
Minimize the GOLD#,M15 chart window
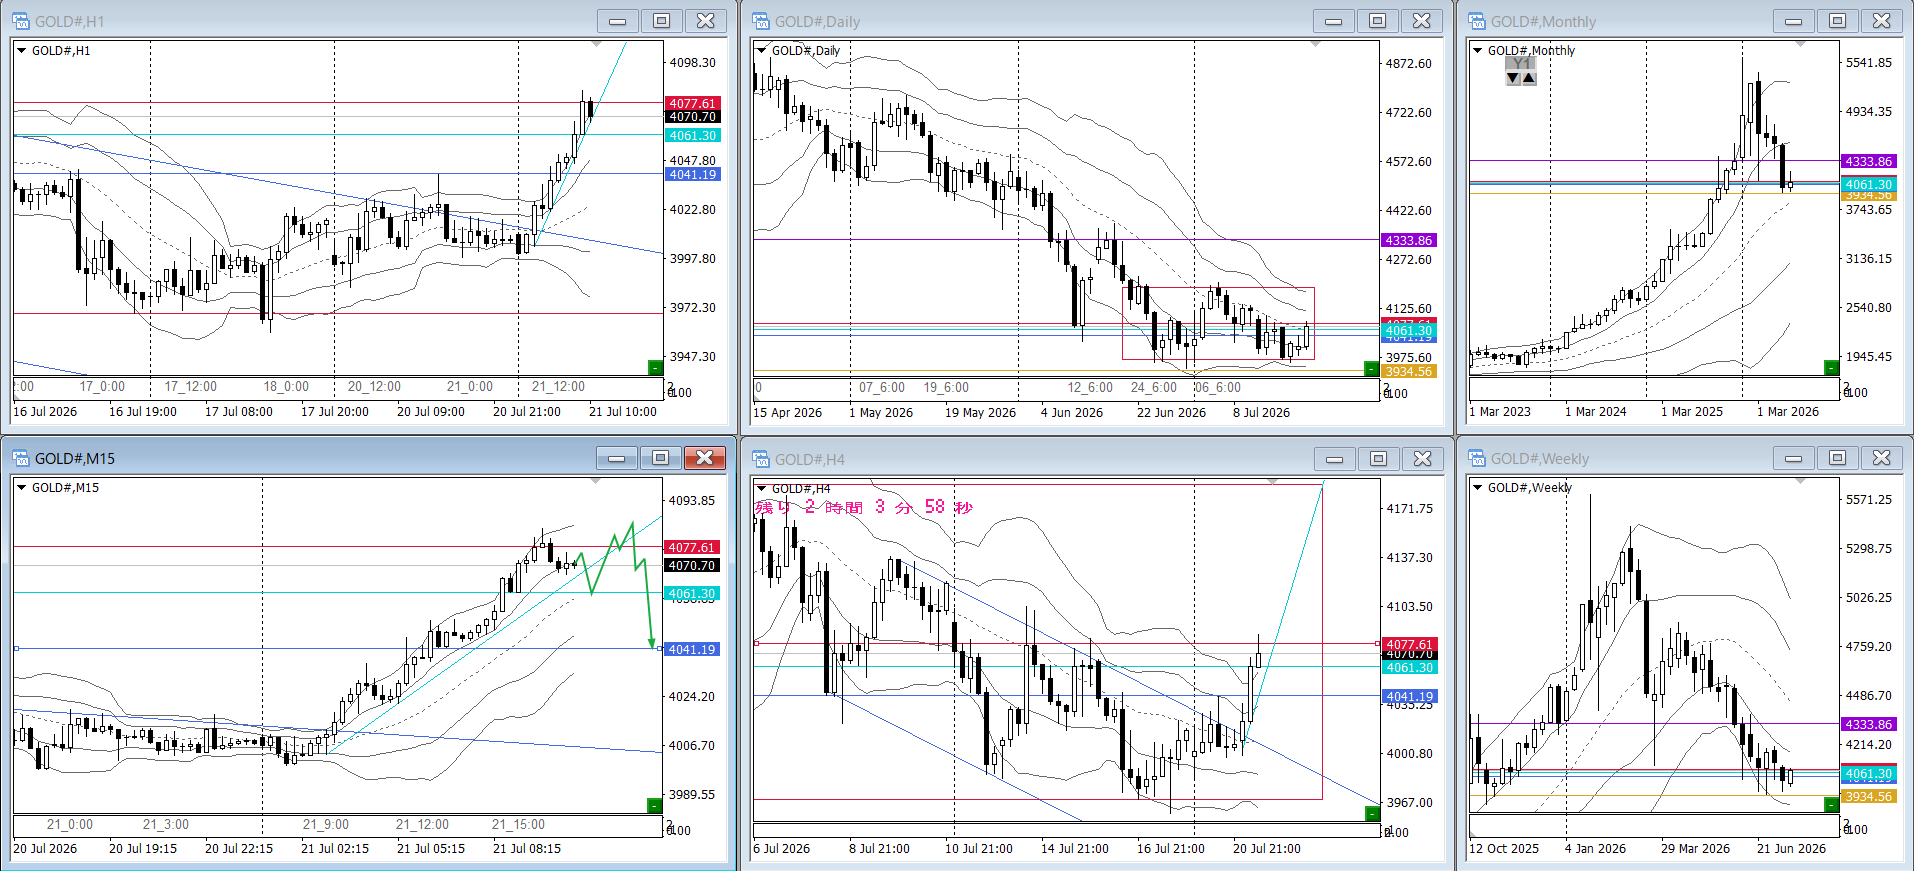616,458
